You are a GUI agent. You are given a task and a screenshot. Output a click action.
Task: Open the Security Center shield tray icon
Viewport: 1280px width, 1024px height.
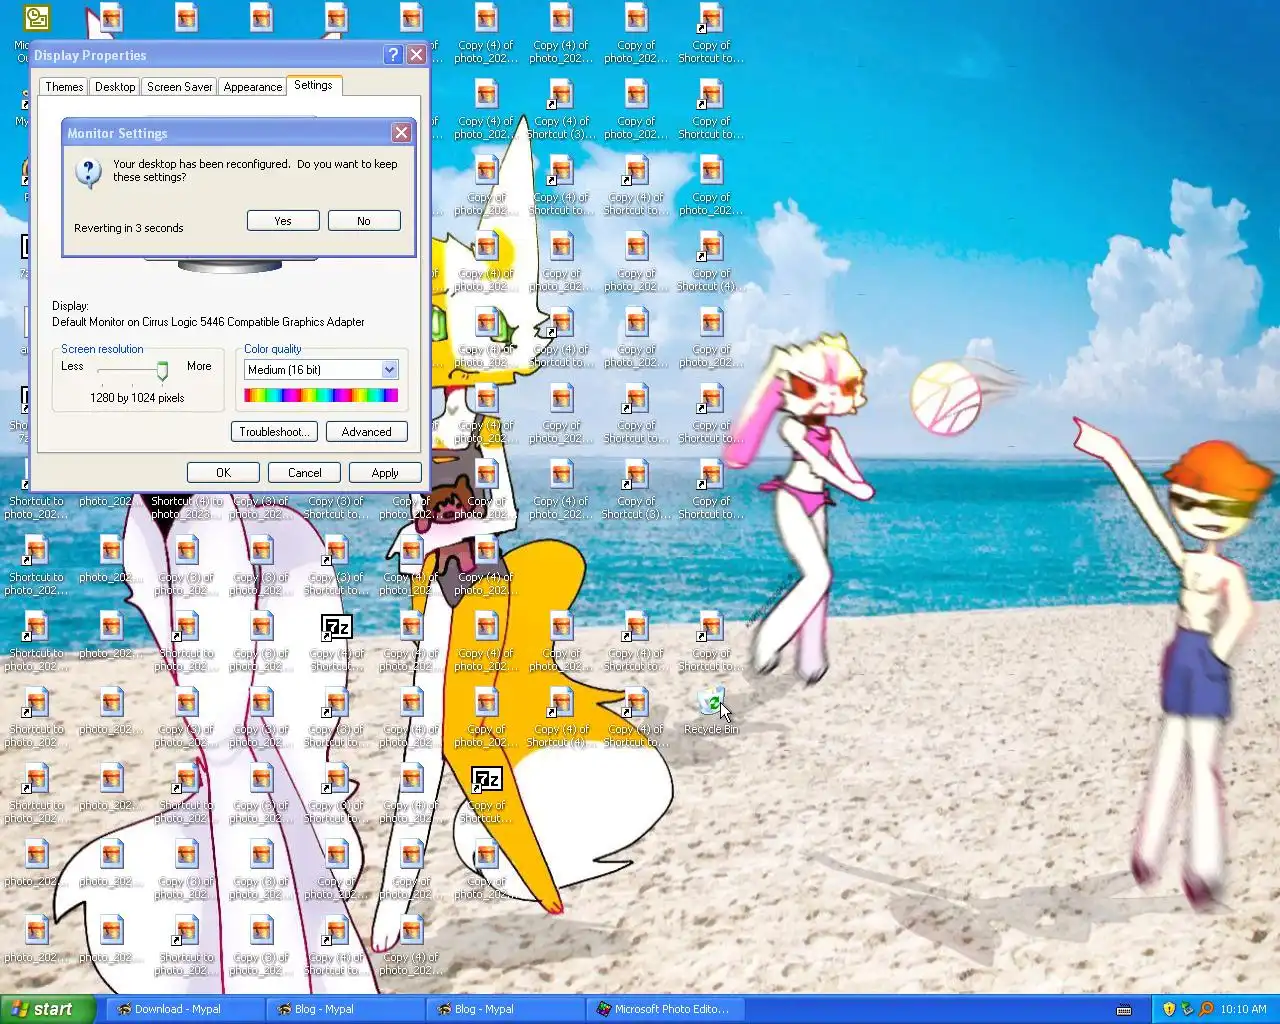[x=1169, y=1009]
